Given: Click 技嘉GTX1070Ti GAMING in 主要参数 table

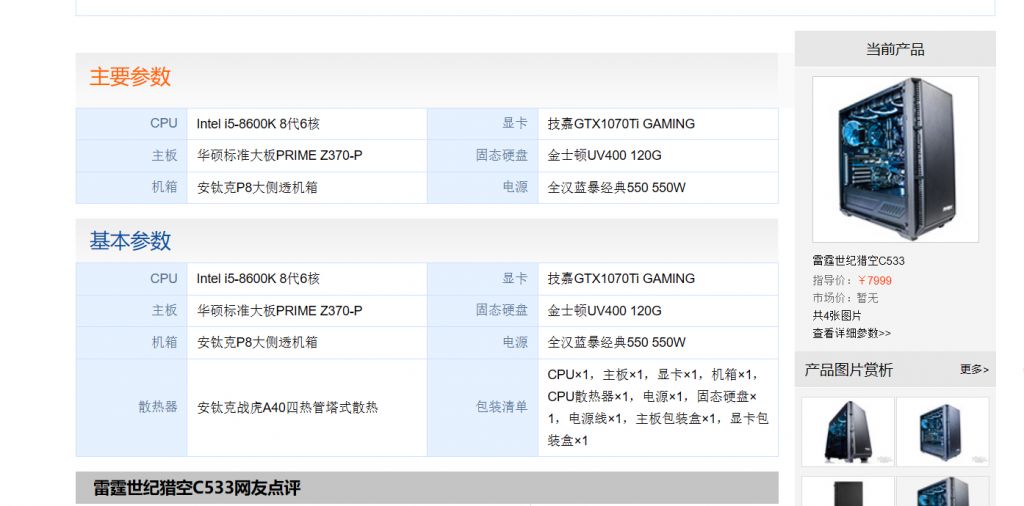Looking at the screenshot, I should click(621, 123).
